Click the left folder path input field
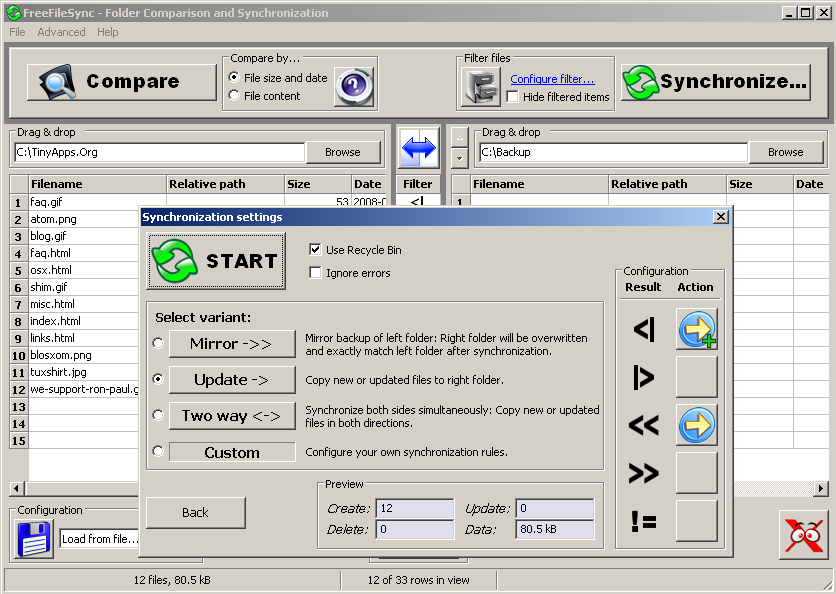Screen dimensions: 836x594 (x=159, y=153)
